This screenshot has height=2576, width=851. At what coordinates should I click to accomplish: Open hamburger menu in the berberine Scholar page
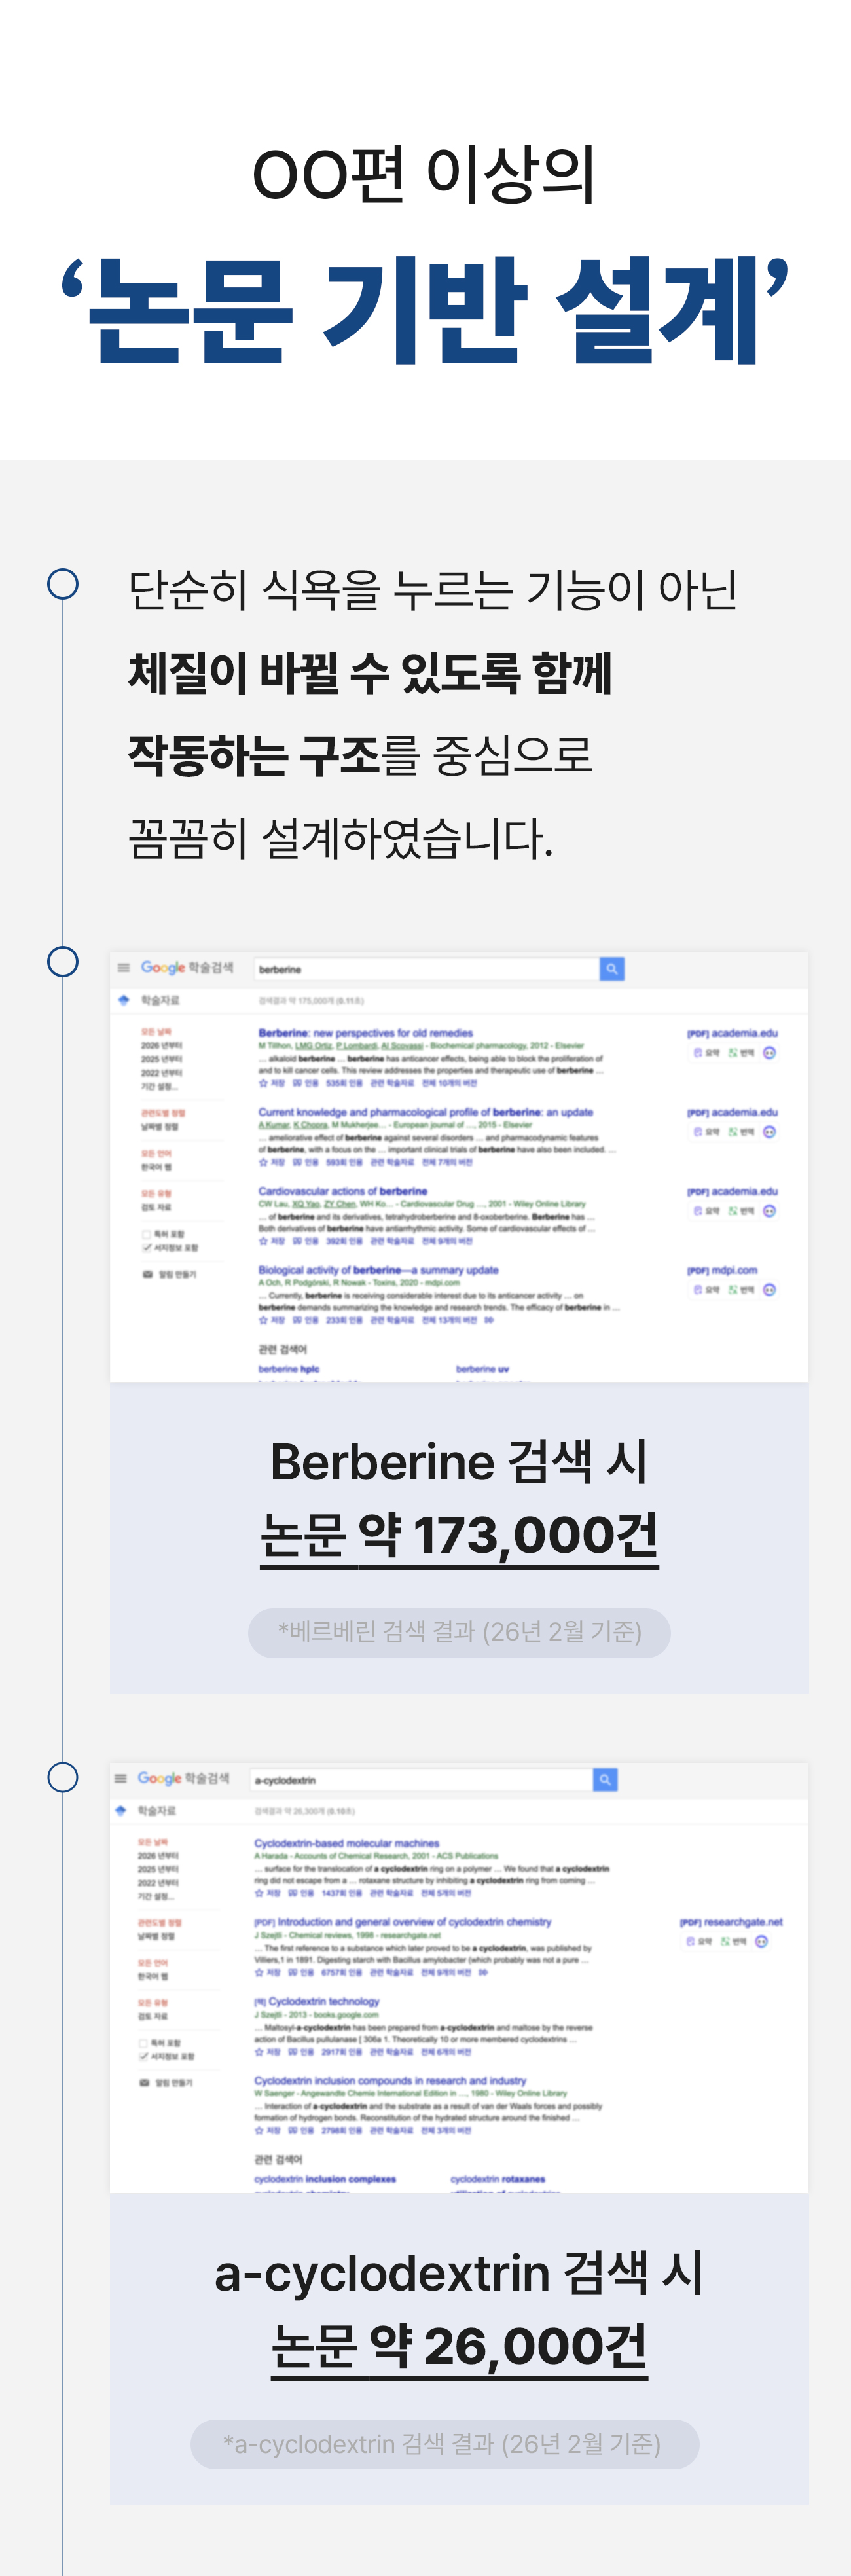click(x=124, y=968)
